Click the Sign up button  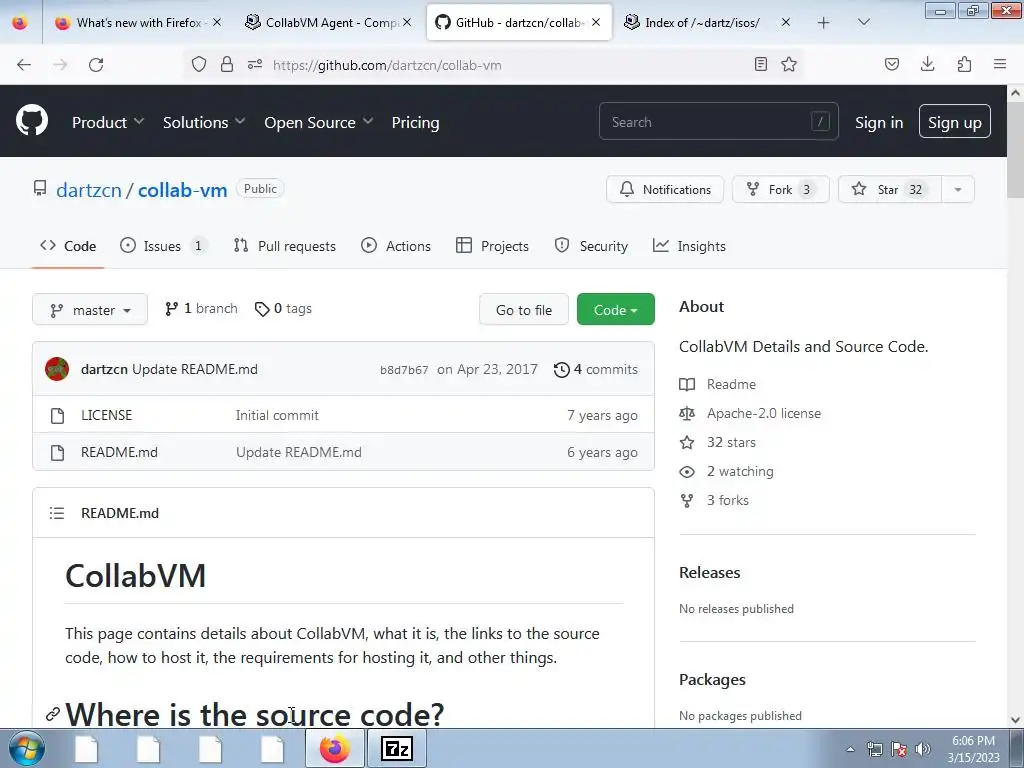click(954, 121)
